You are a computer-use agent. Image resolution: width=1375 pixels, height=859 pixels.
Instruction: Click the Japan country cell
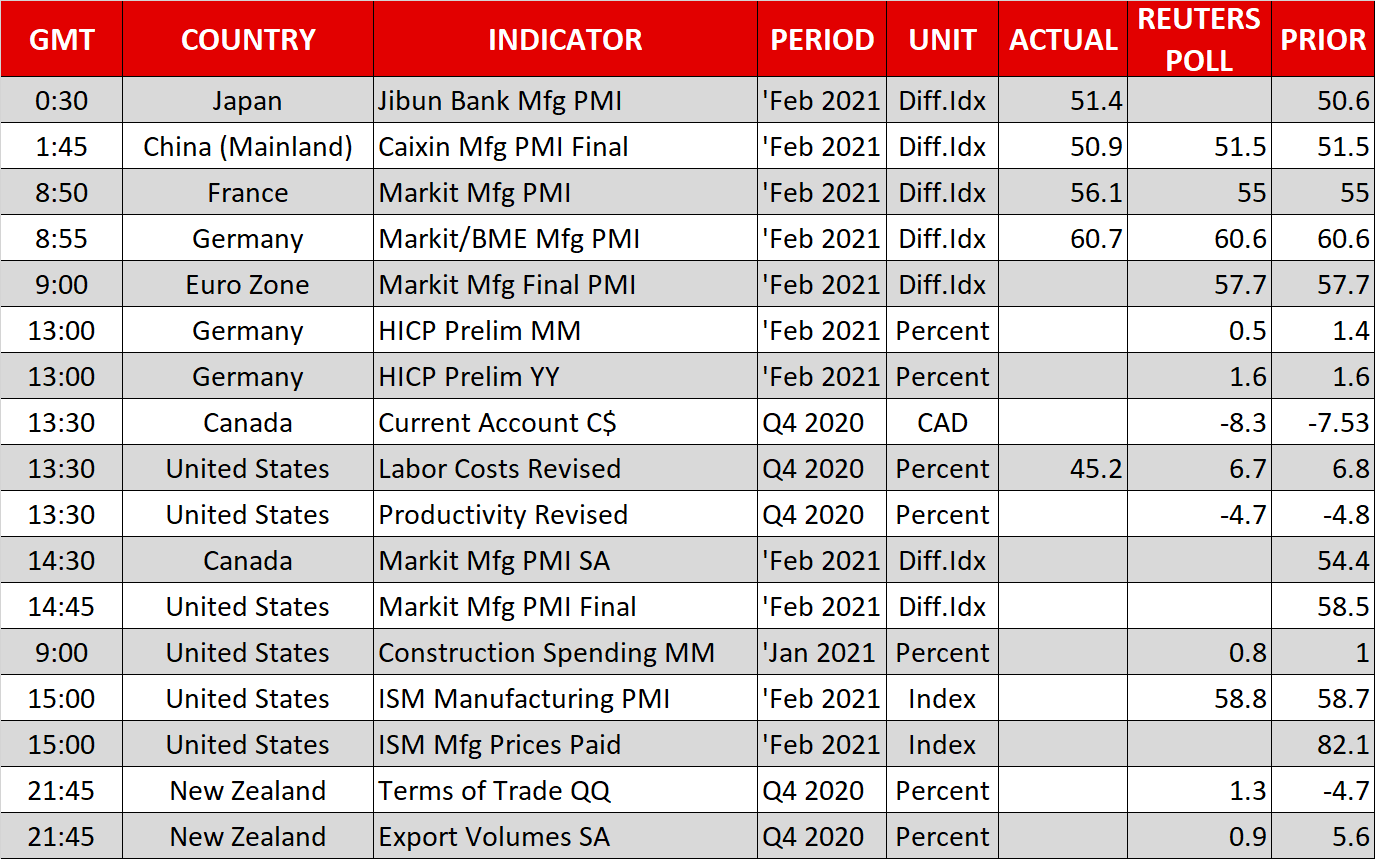click(248, 101)
